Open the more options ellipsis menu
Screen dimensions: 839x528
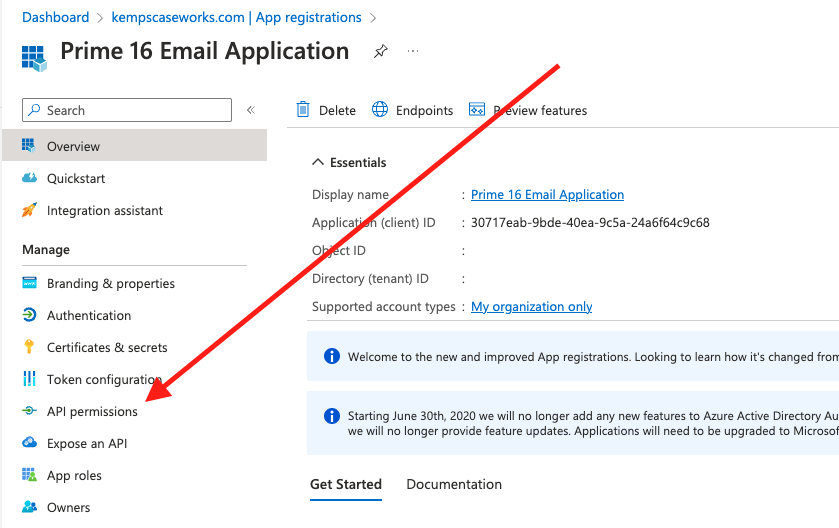[x=413, y=51]
